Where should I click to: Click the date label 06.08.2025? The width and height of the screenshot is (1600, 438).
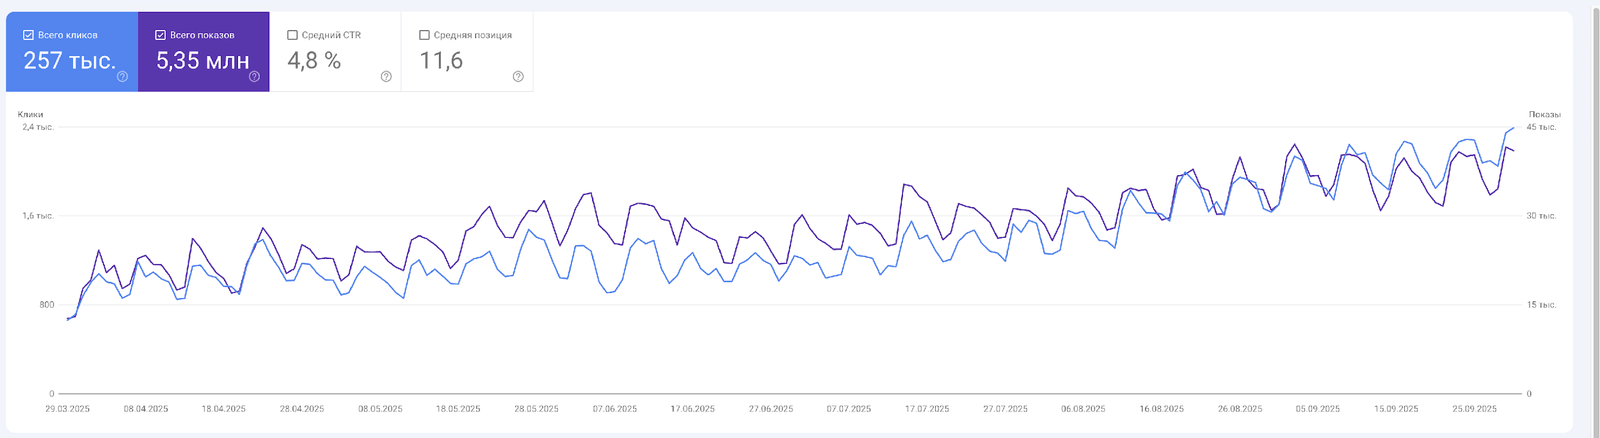[1083, 409]
